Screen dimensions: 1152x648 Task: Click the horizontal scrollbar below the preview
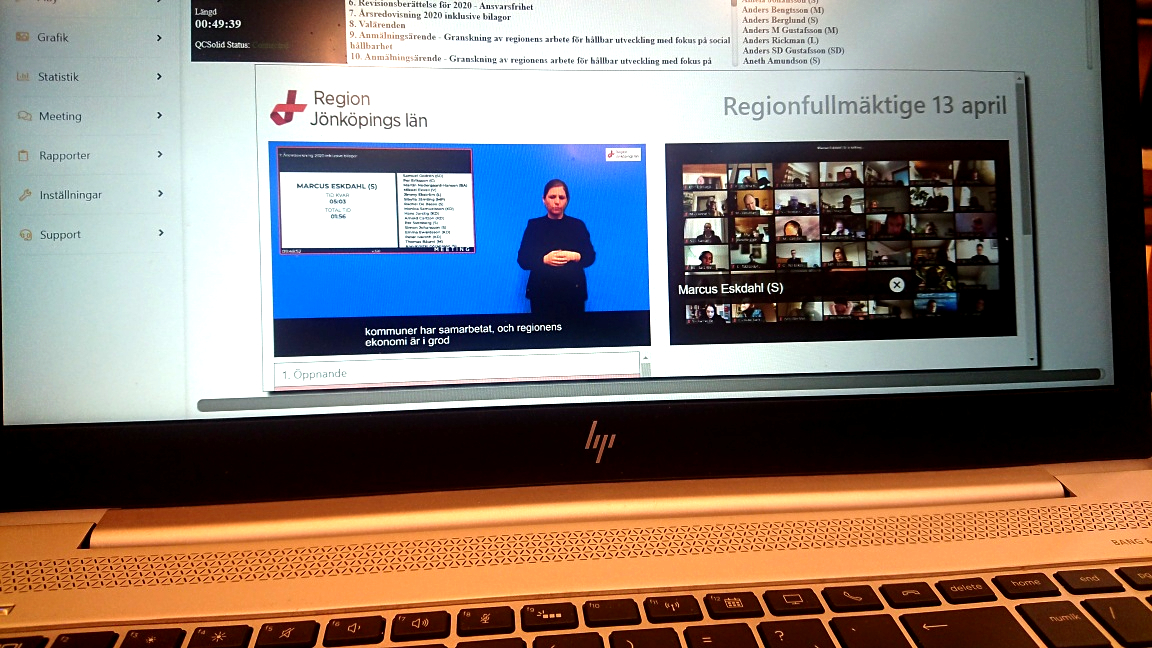point(650,388)
